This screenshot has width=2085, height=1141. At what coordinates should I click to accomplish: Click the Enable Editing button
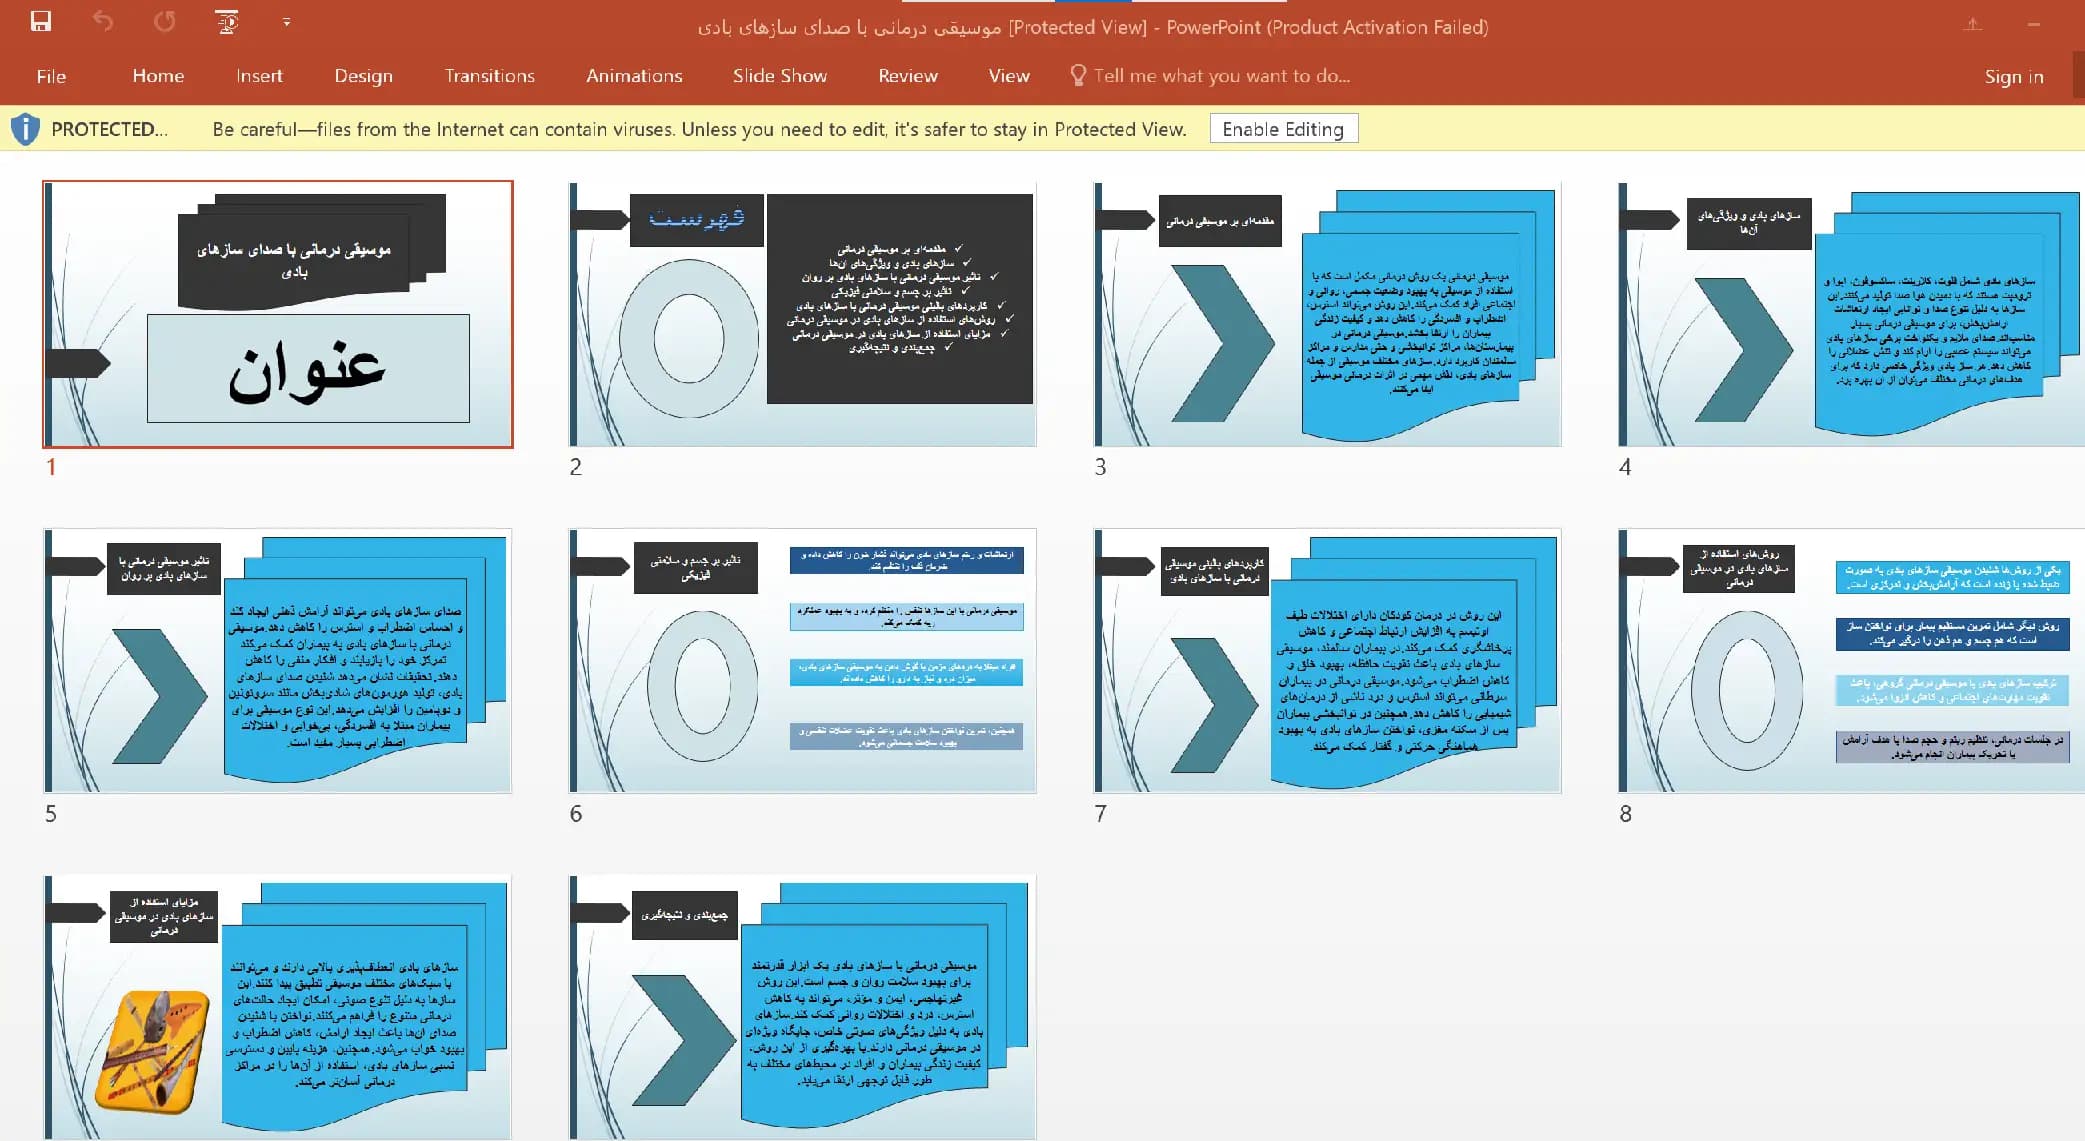tap(1283, 129)
